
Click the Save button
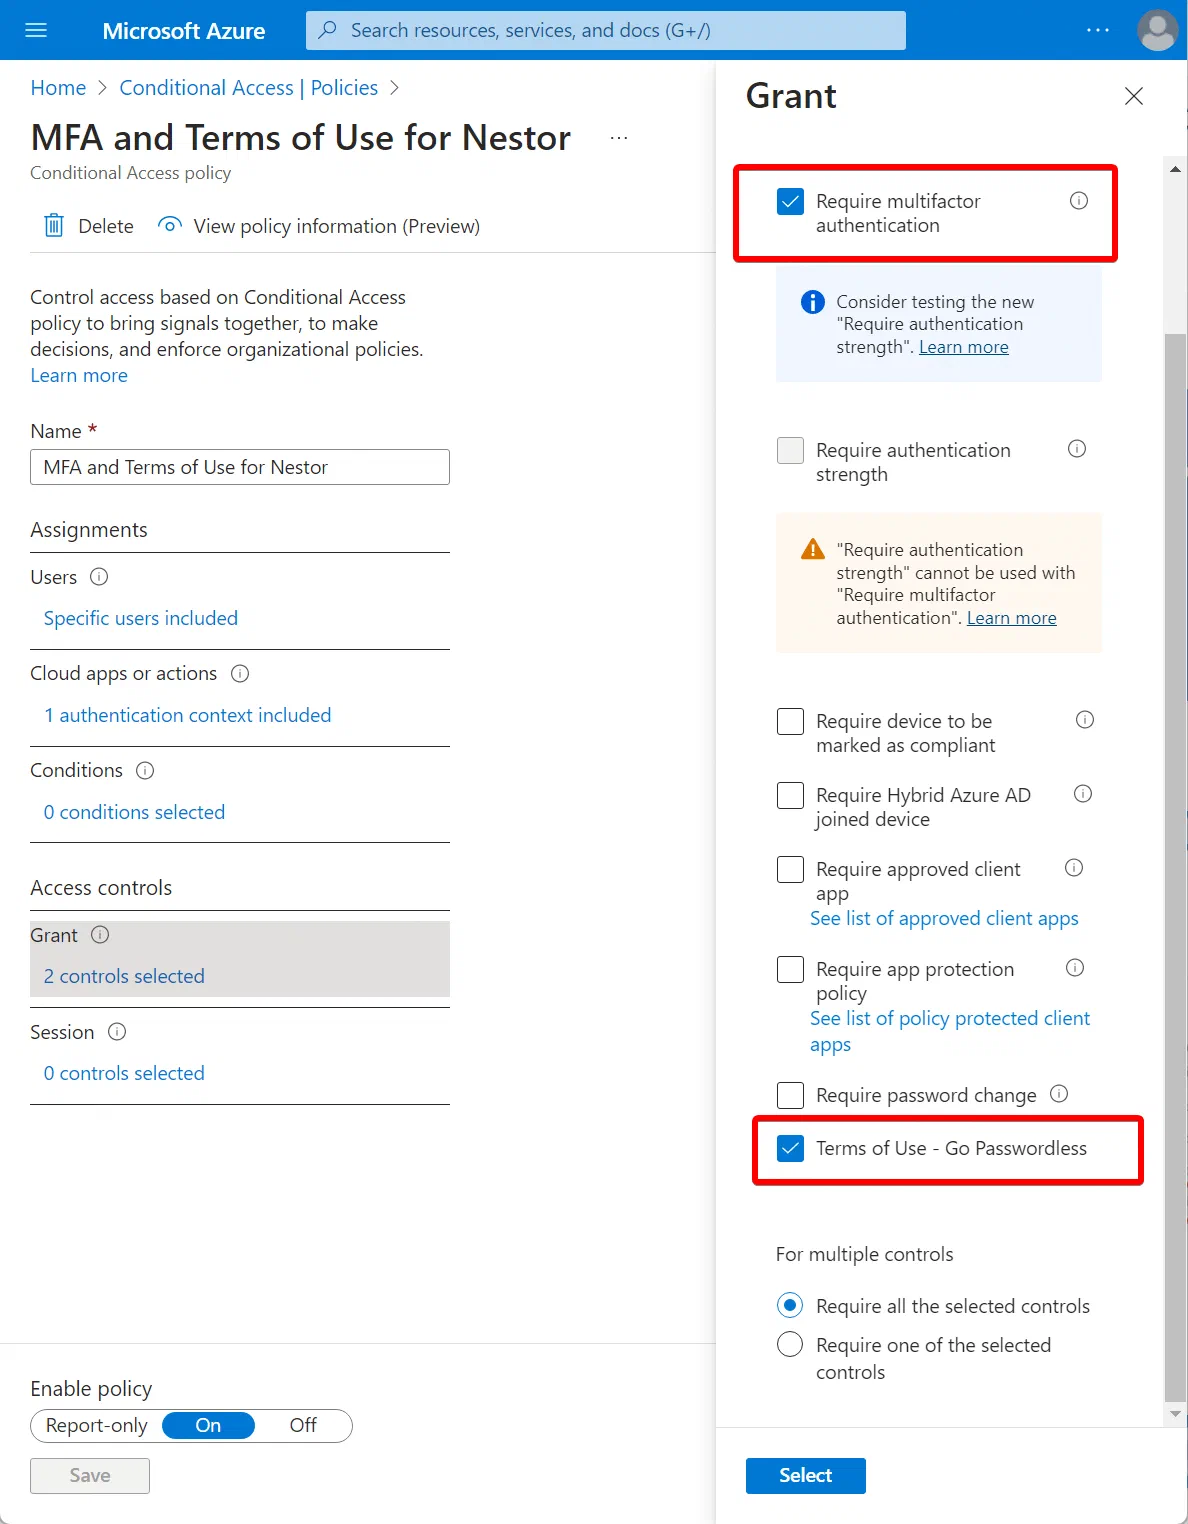tap(90, 1475)
